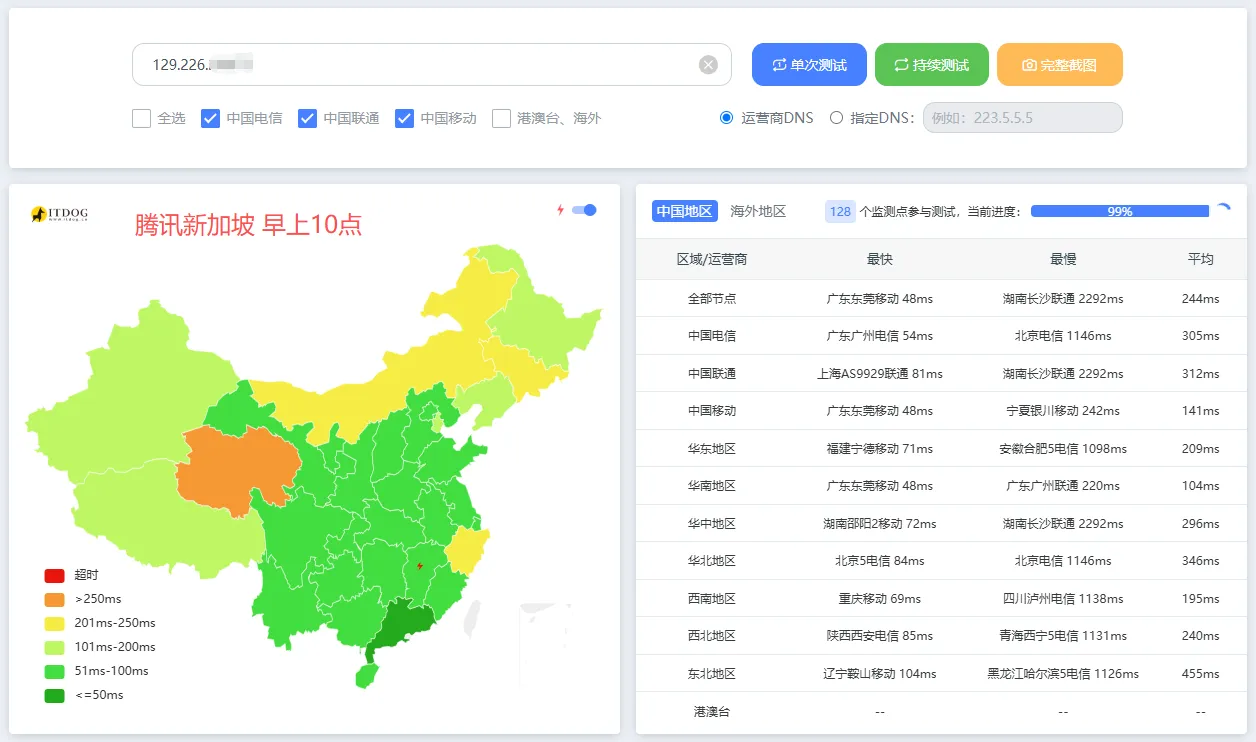Click 广东广州电信 54ms fastest cell

coord(880,336)
